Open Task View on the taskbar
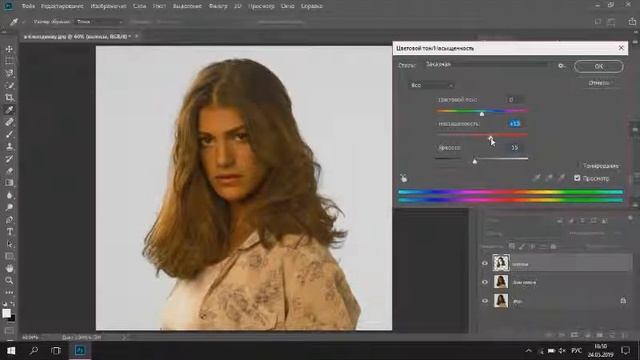640x360 pixels. pyautogui.click(x=56, y=350)
